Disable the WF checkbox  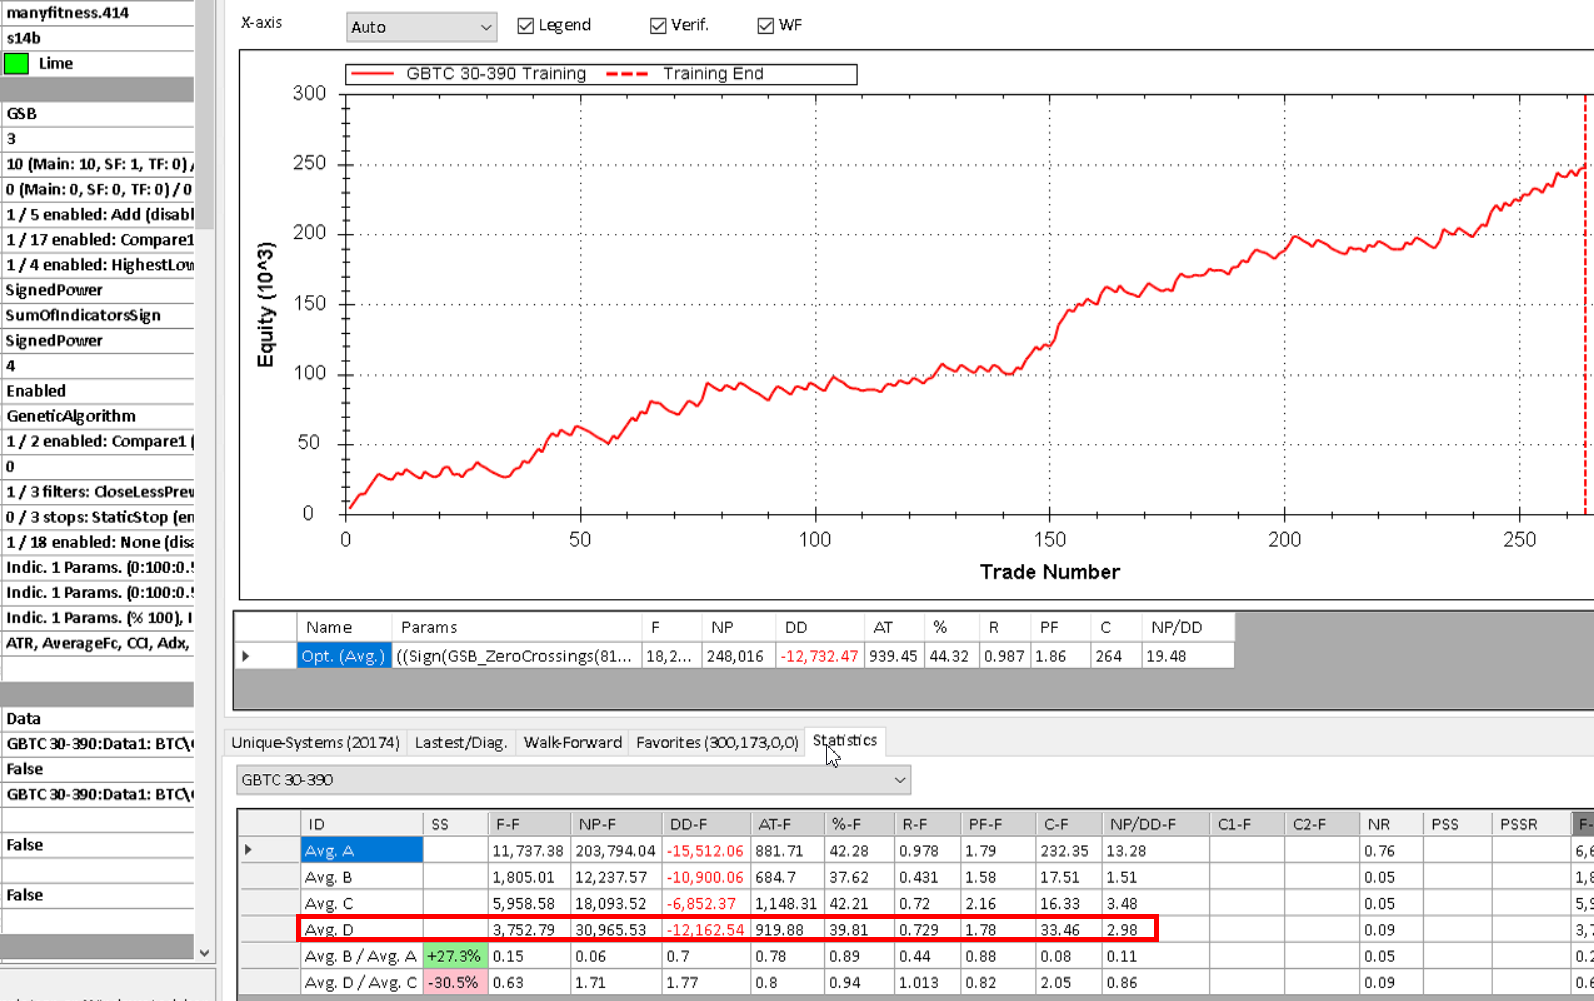click(766, 26)
